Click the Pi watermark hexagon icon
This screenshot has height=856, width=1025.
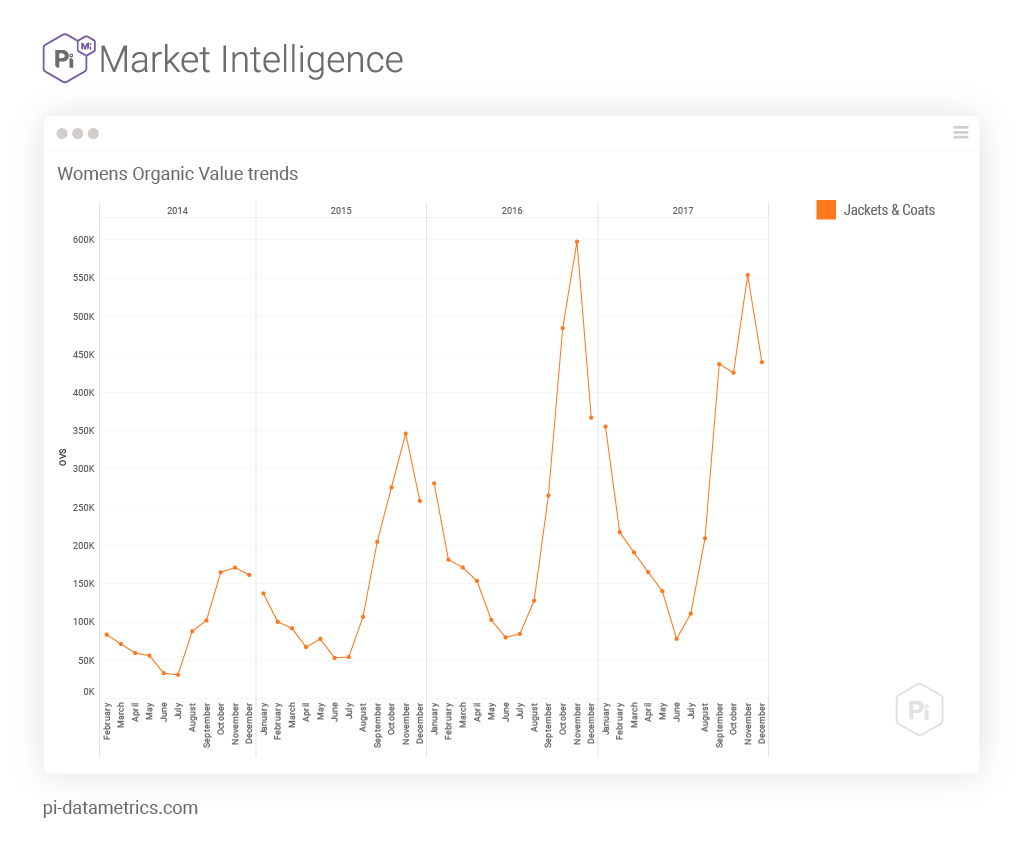coord(919,709)
